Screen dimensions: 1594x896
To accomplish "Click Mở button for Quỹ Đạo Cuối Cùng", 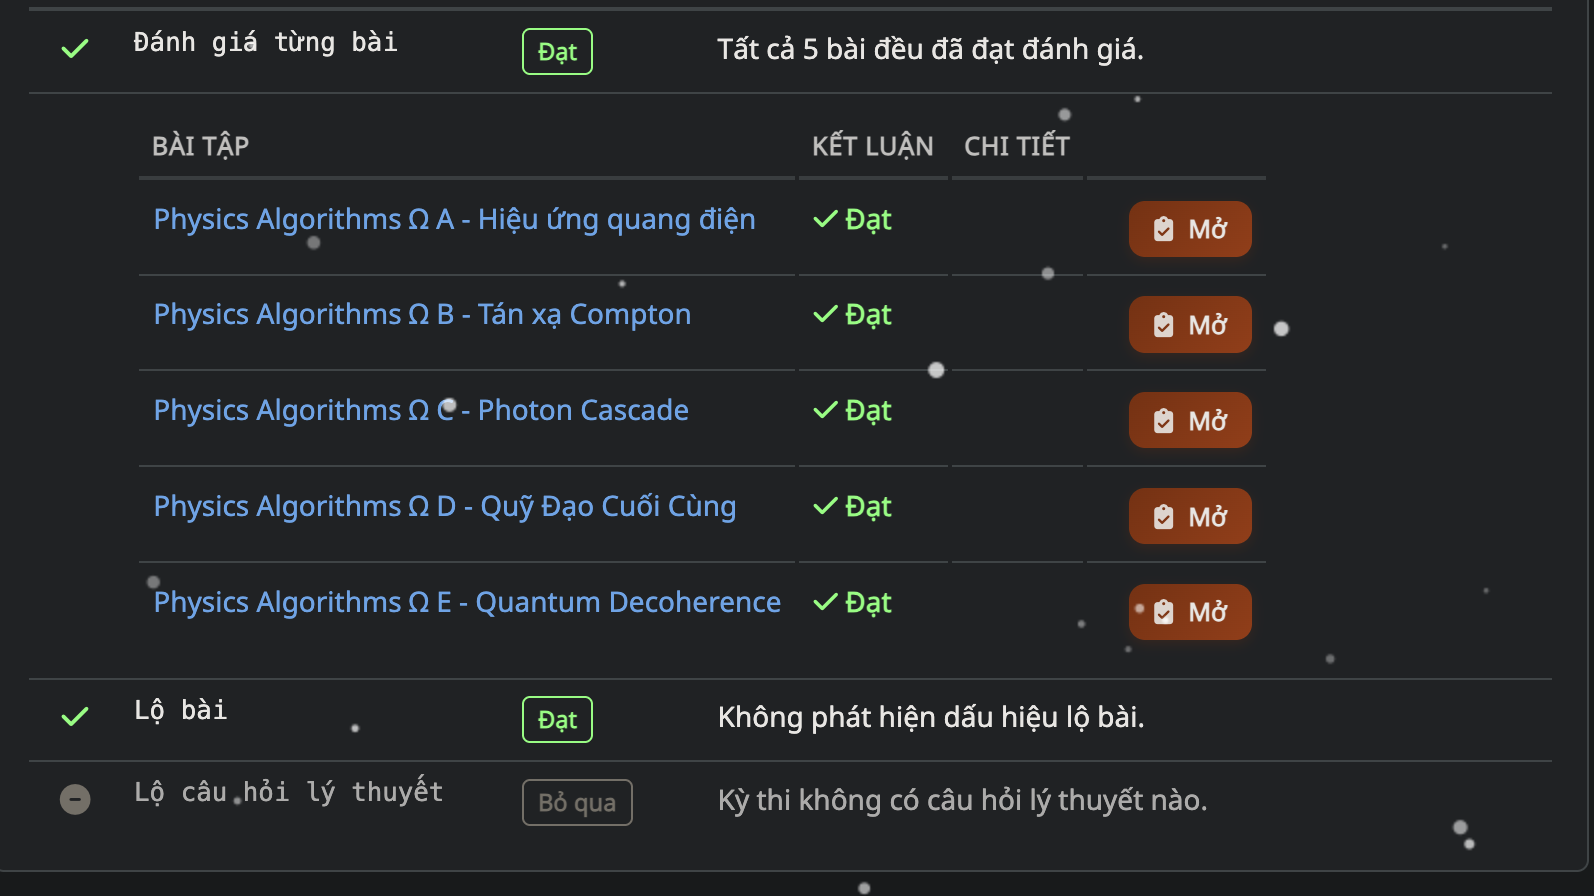I will 1190,517.
